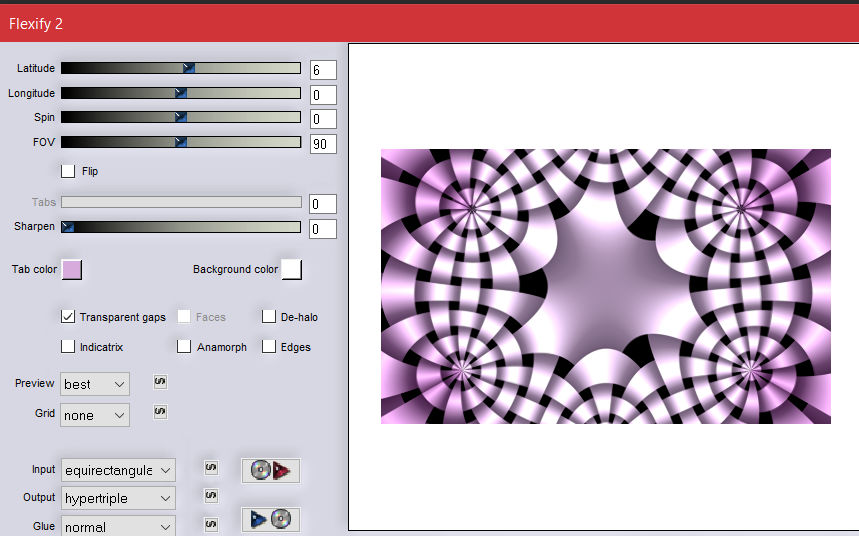859x536 pixels.
Task: Uncheck Transparent gaps
Action: (68, 316)
